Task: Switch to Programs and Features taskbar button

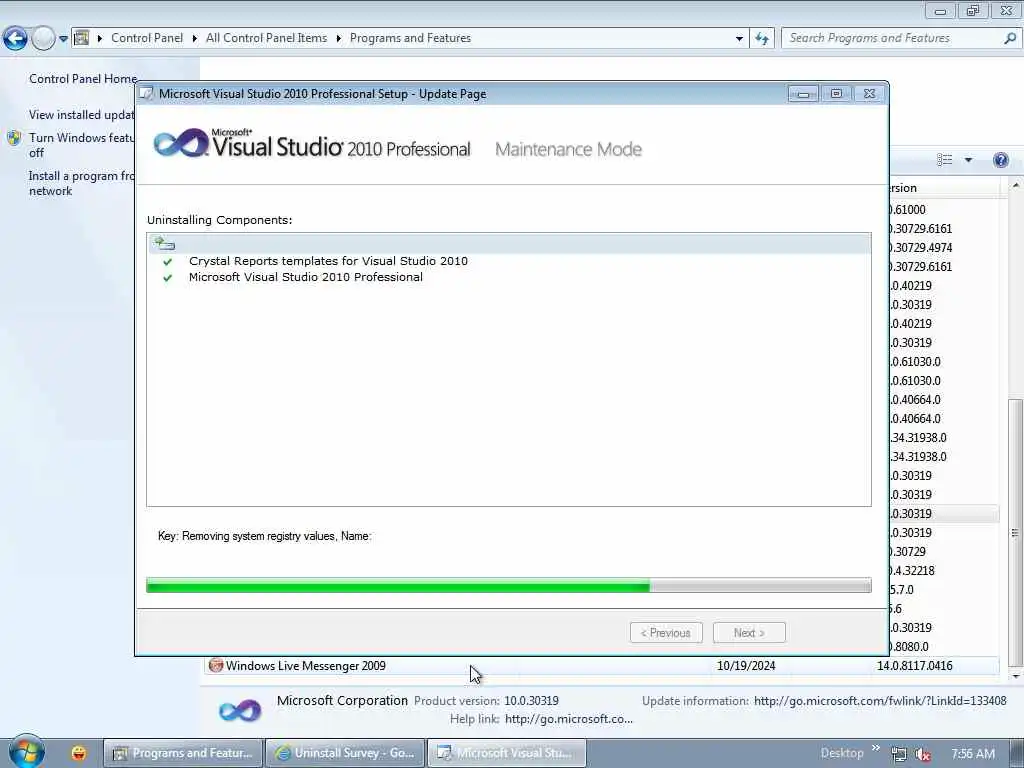Action: (183, 753)
